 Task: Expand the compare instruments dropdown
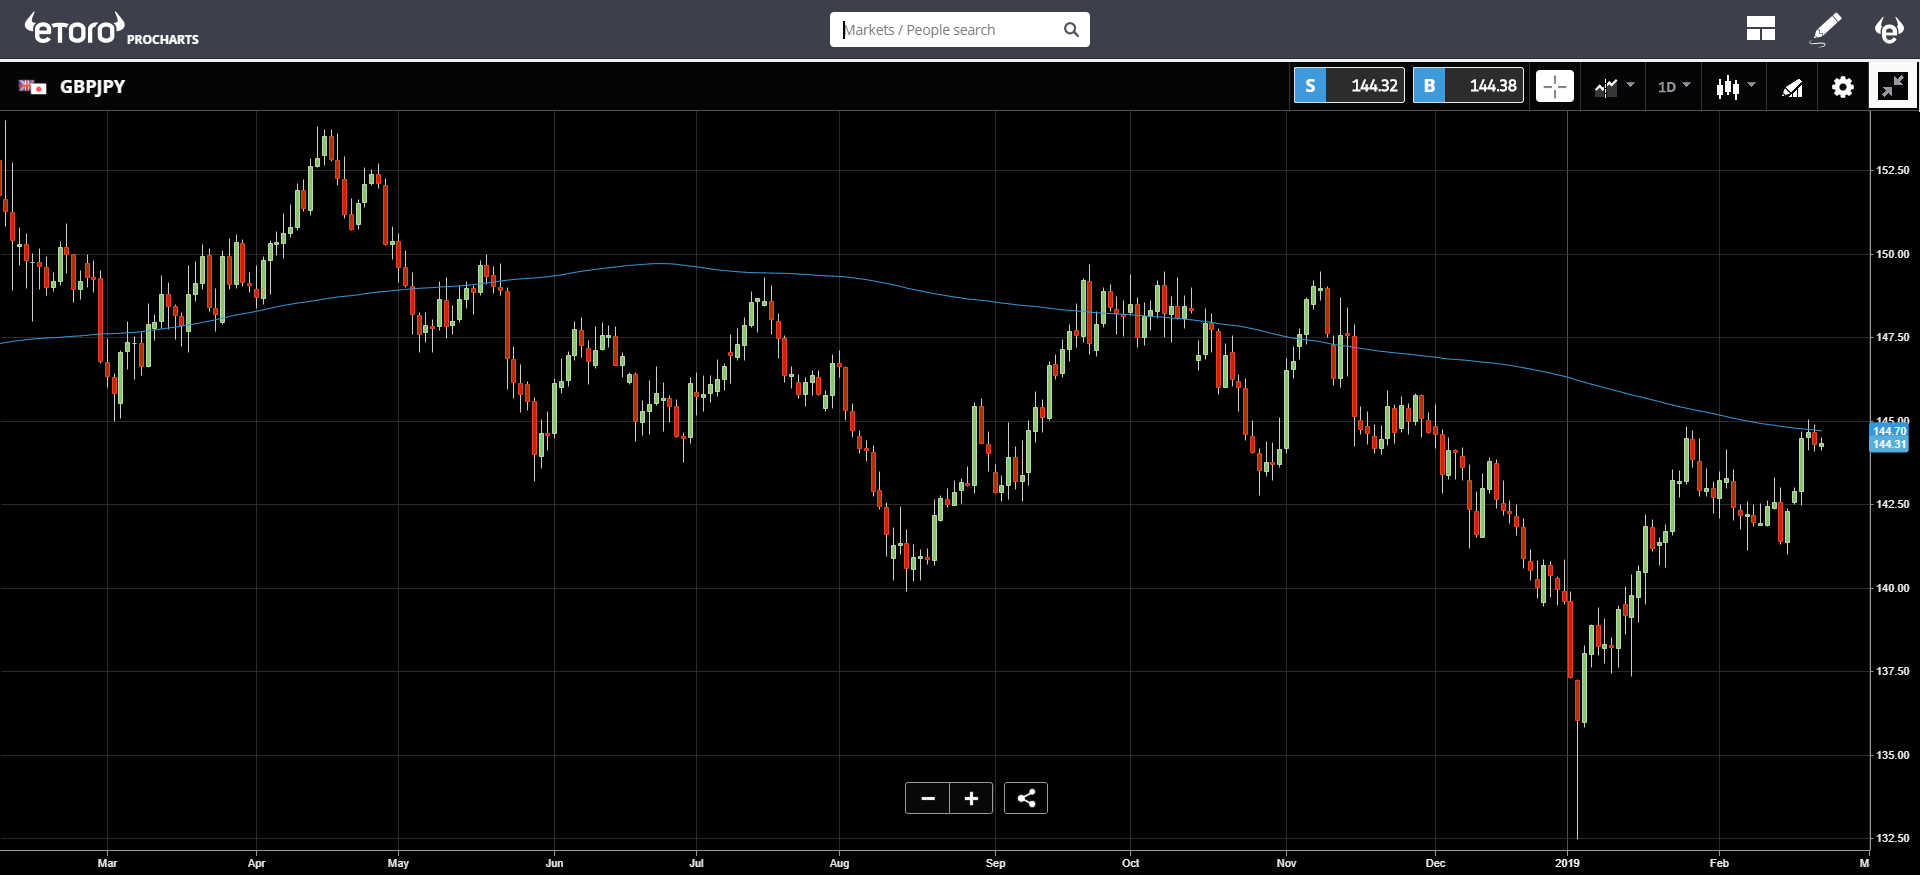[x=1614, y=87]
